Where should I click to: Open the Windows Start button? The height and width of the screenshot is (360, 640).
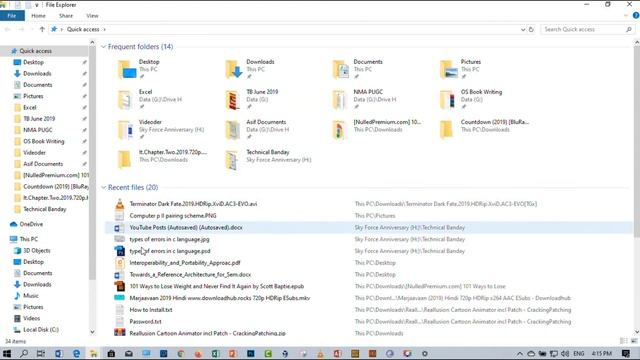point(7,353)
